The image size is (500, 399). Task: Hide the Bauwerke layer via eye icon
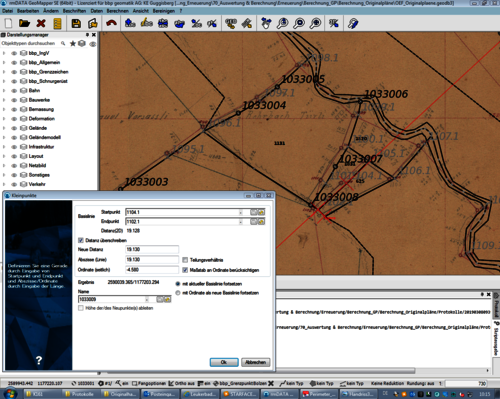pyautogui.click(x=14, y=100)
